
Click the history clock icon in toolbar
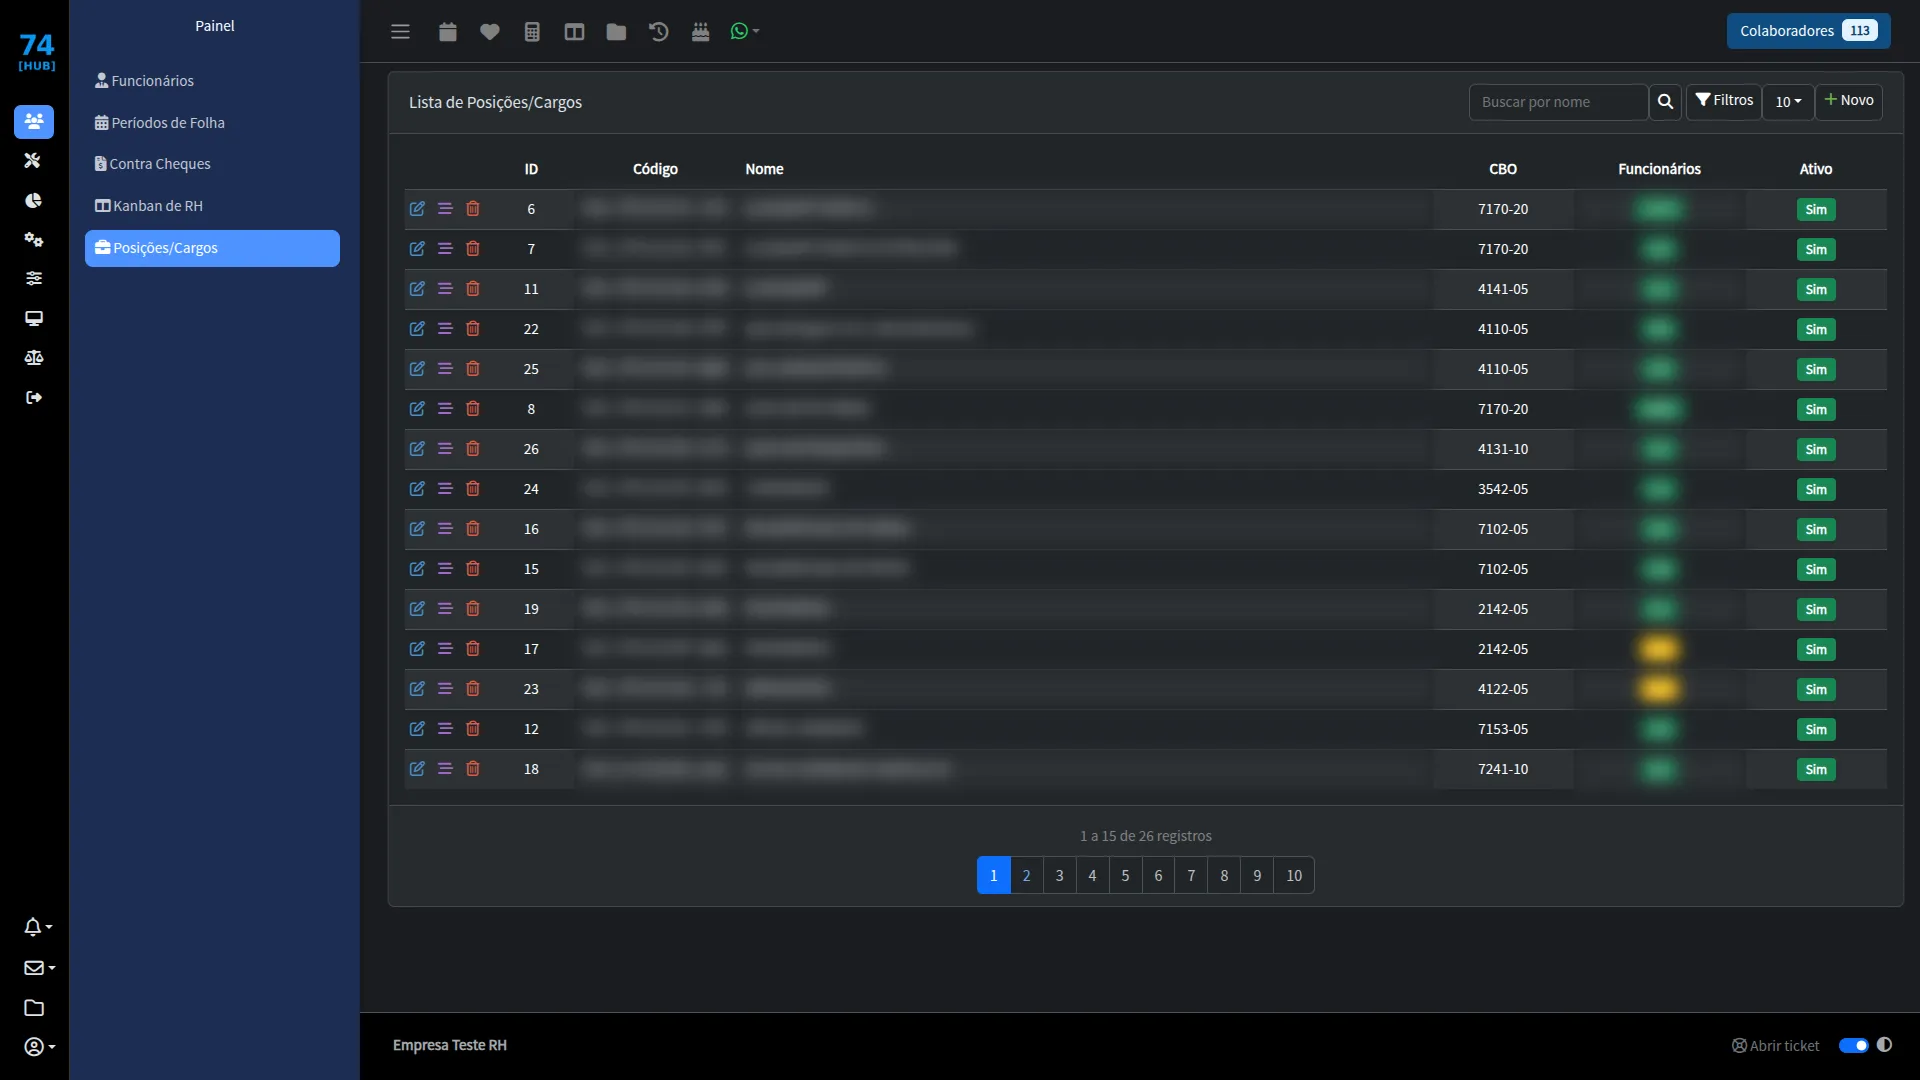click(658, 32)
